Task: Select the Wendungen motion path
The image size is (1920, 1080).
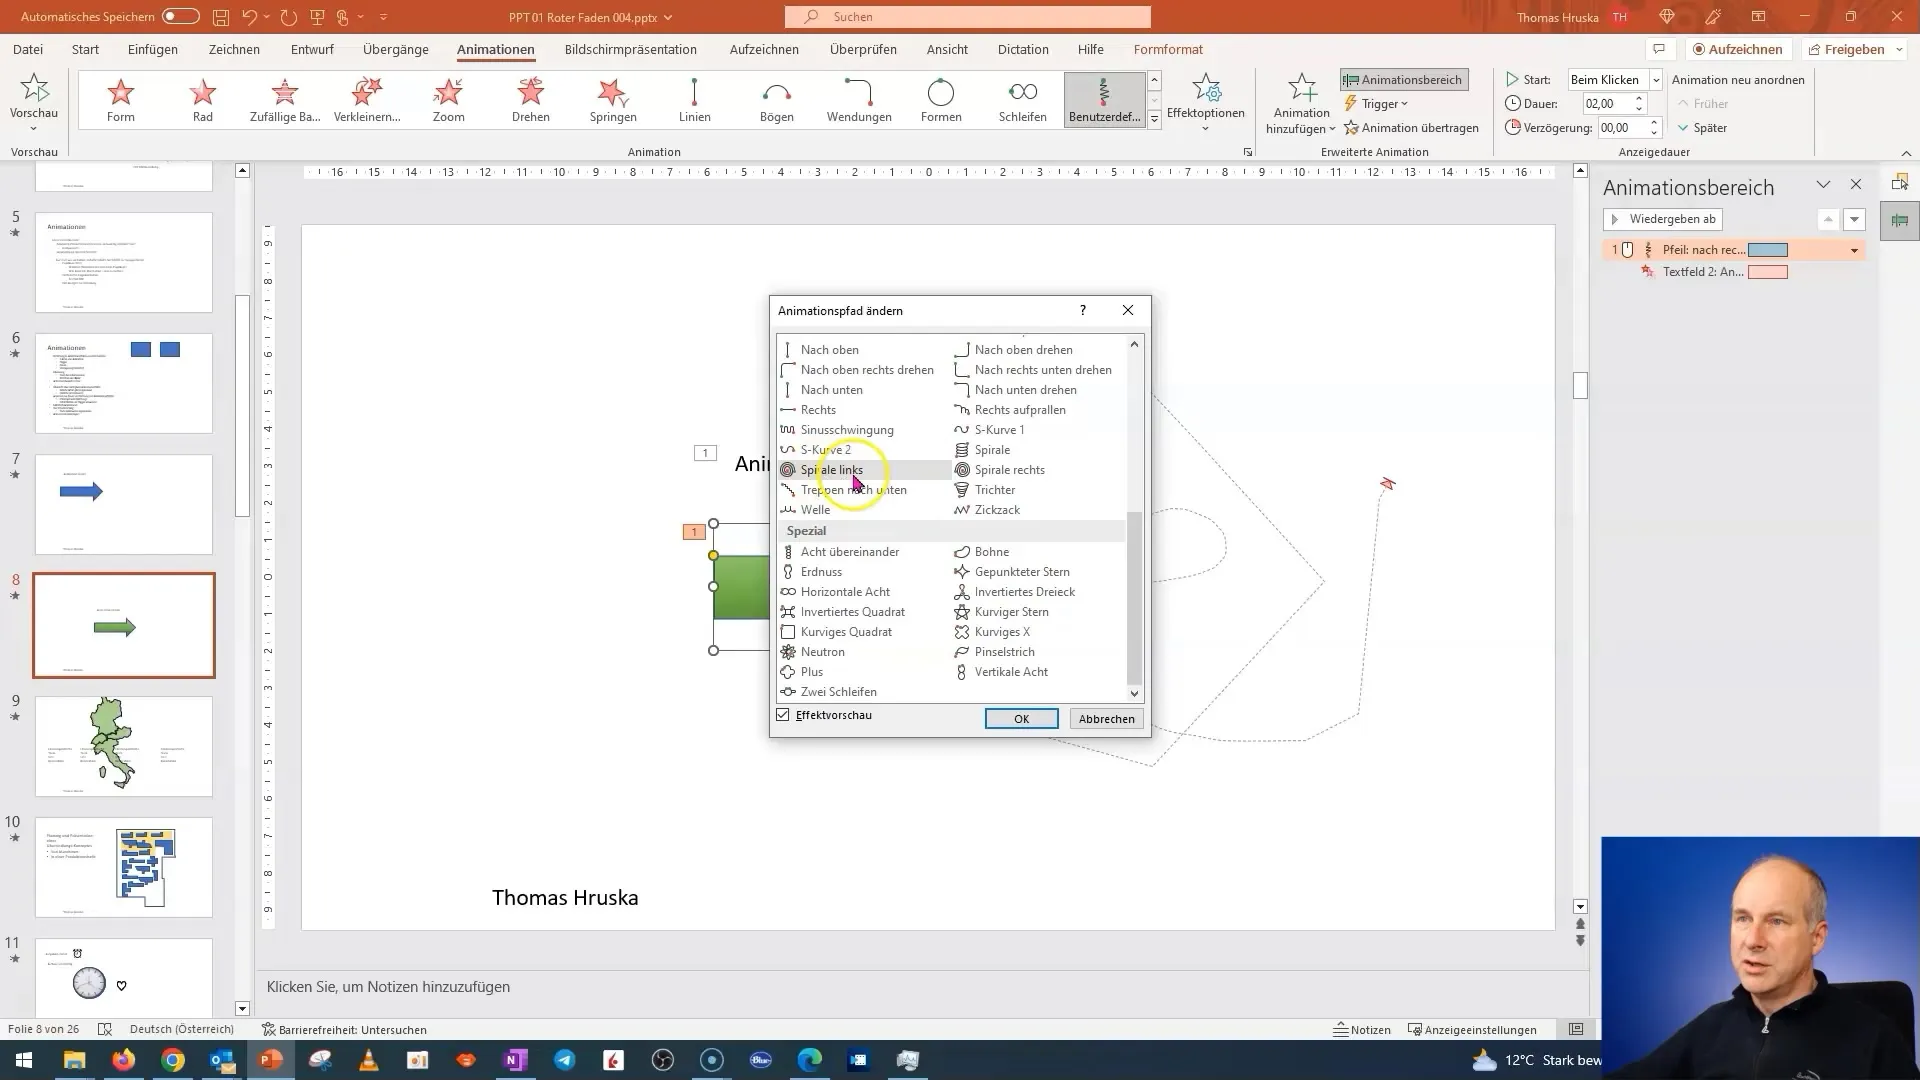Action: [x=859, y=100]
